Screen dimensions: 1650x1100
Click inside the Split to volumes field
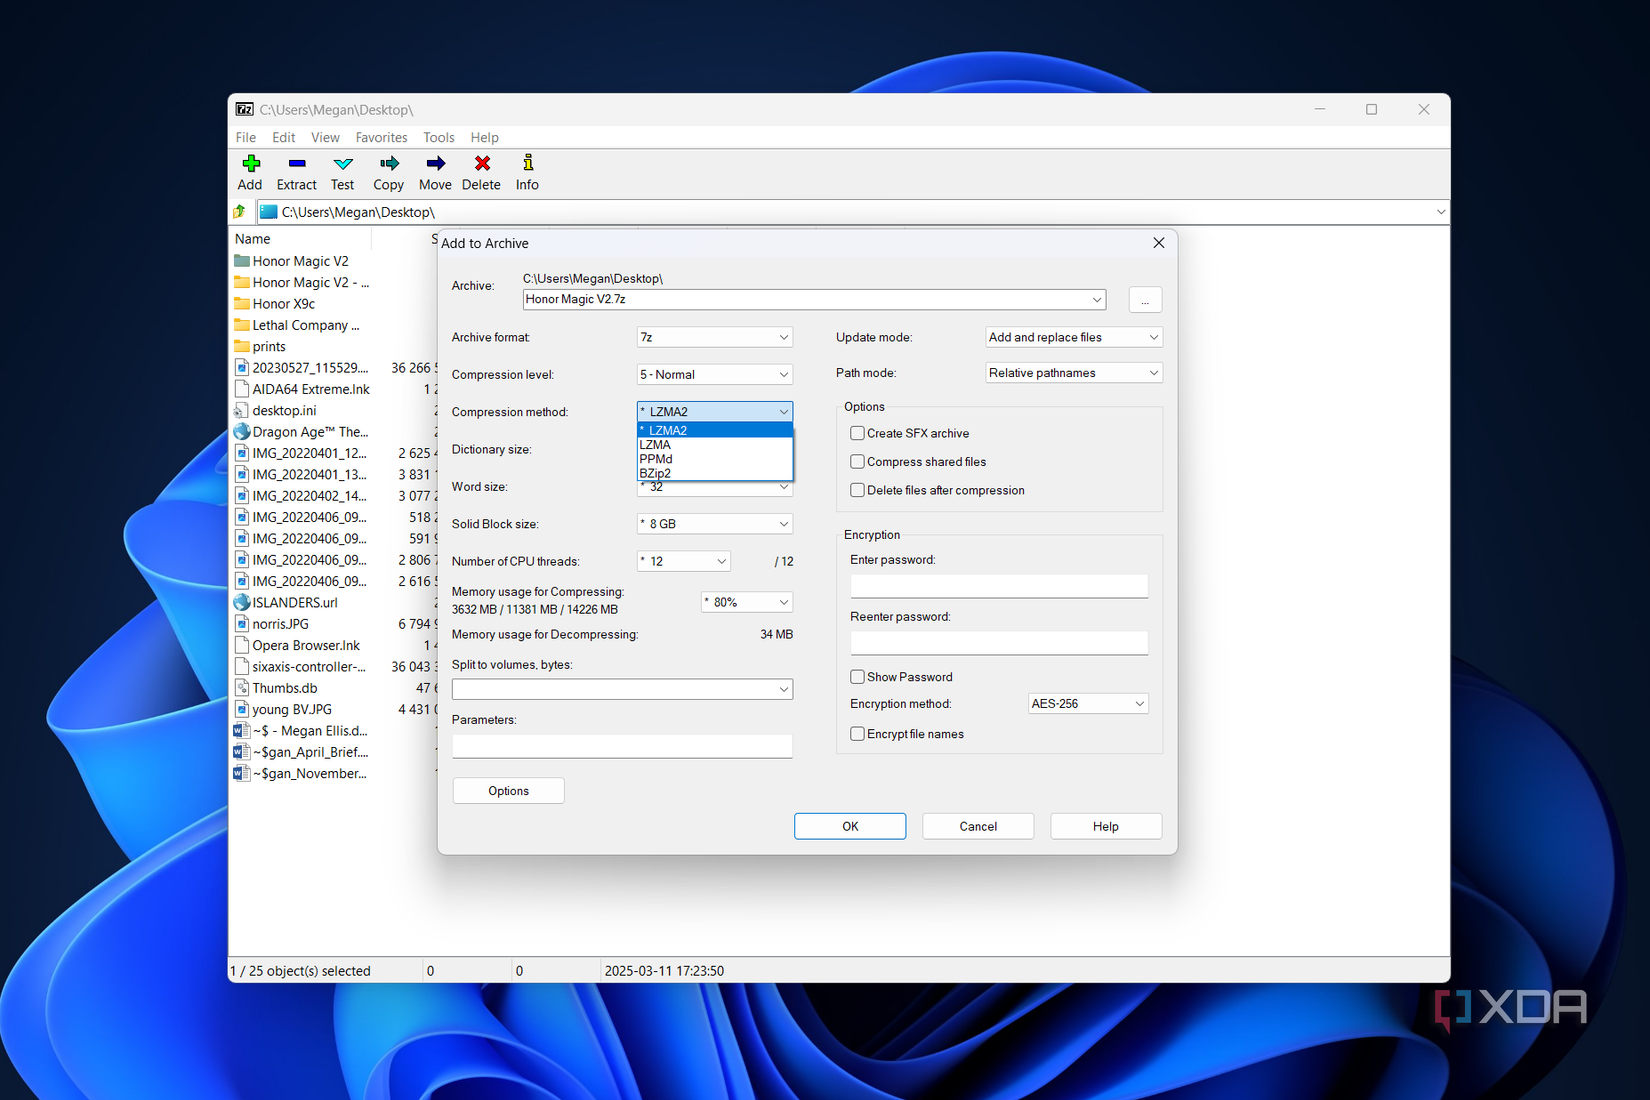tap(620, 688)
